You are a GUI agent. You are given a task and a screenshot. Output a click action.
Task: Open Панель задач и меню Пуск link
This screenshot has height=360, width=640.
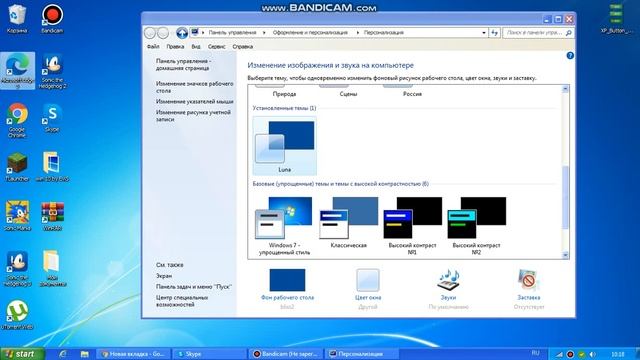pyautogui.click(x=194, y=287)
